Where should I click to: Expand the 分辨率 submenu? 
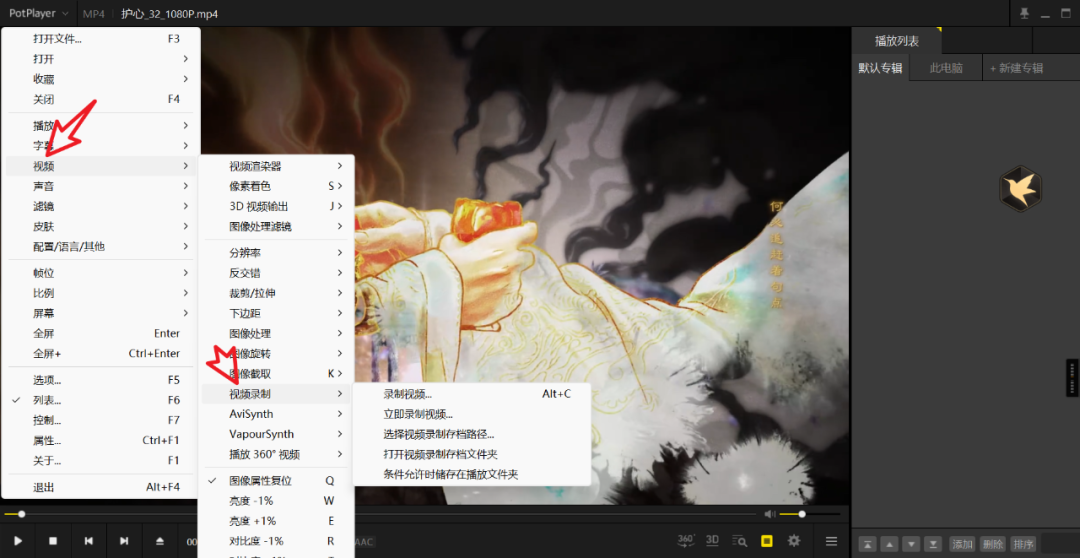click(277, 253)
